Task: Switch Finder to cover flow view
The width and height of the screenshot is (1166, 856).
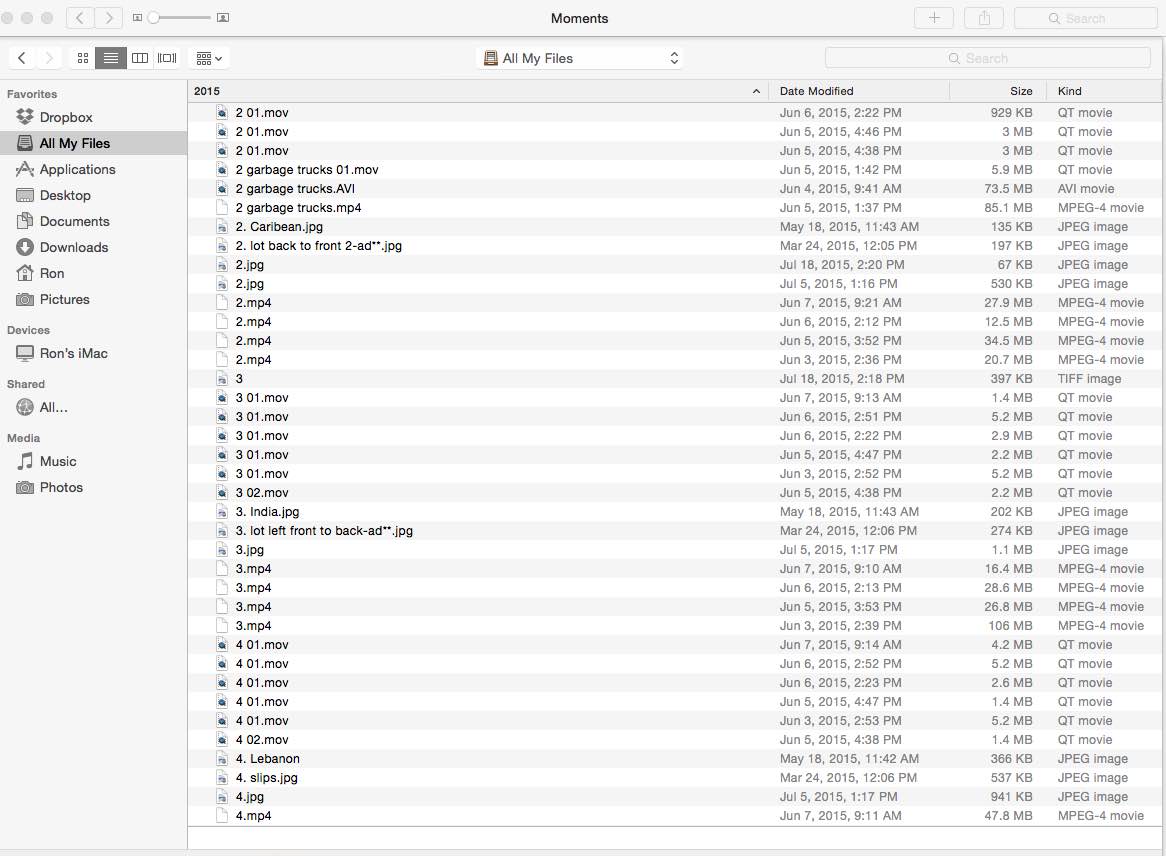Action: click(167, 58)
